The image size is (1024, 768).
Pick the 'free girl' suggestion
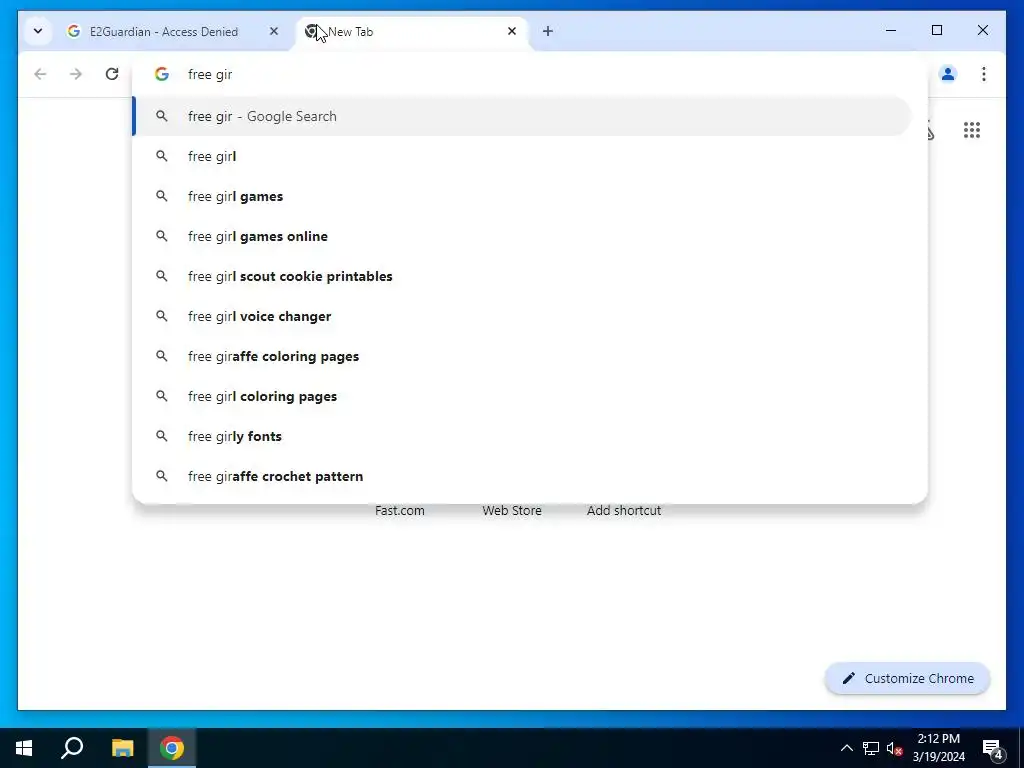522,156
